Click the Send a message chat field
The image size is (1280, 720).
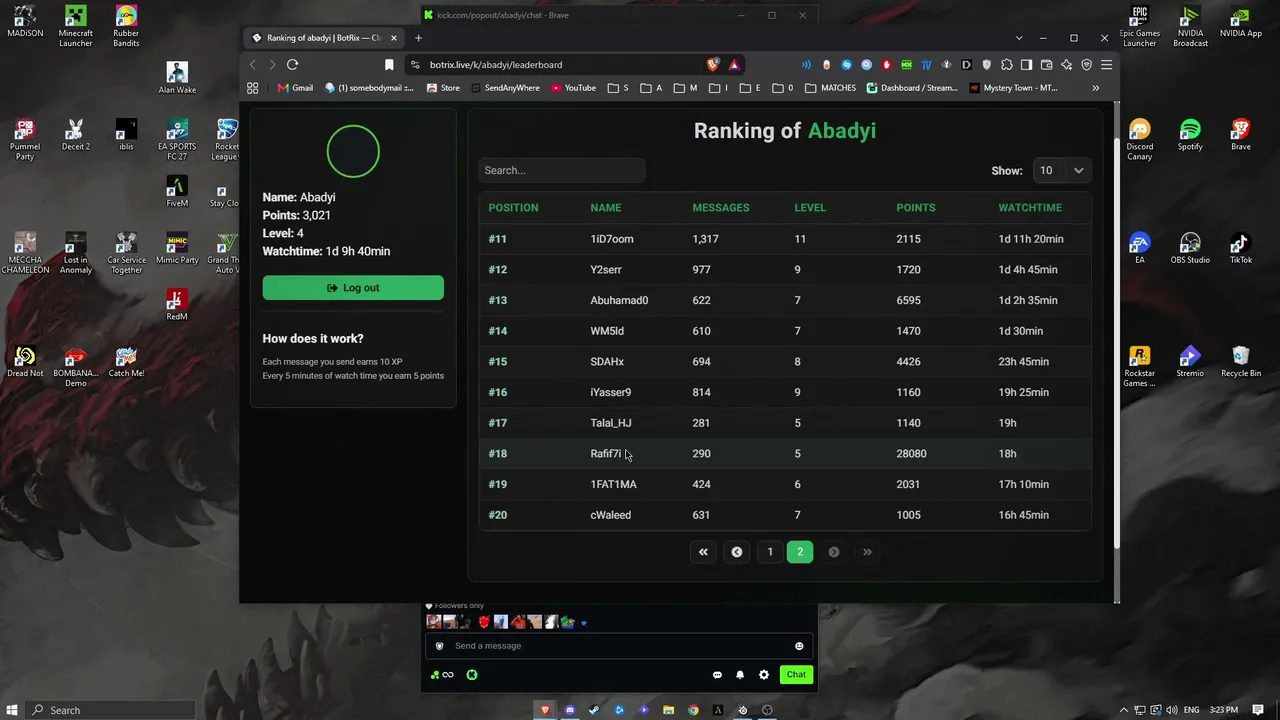[618, 646]
